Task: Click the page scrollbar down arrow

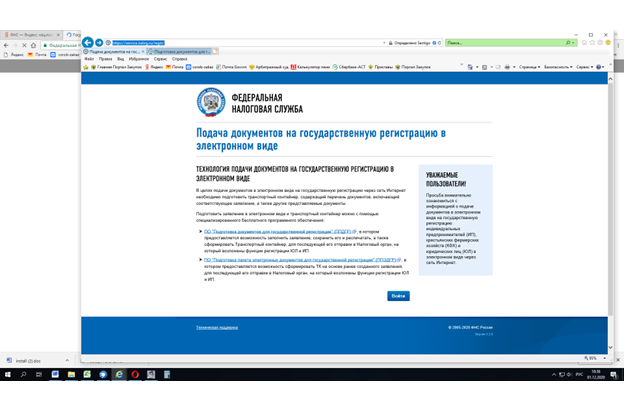Action: [x=610, y=347]
